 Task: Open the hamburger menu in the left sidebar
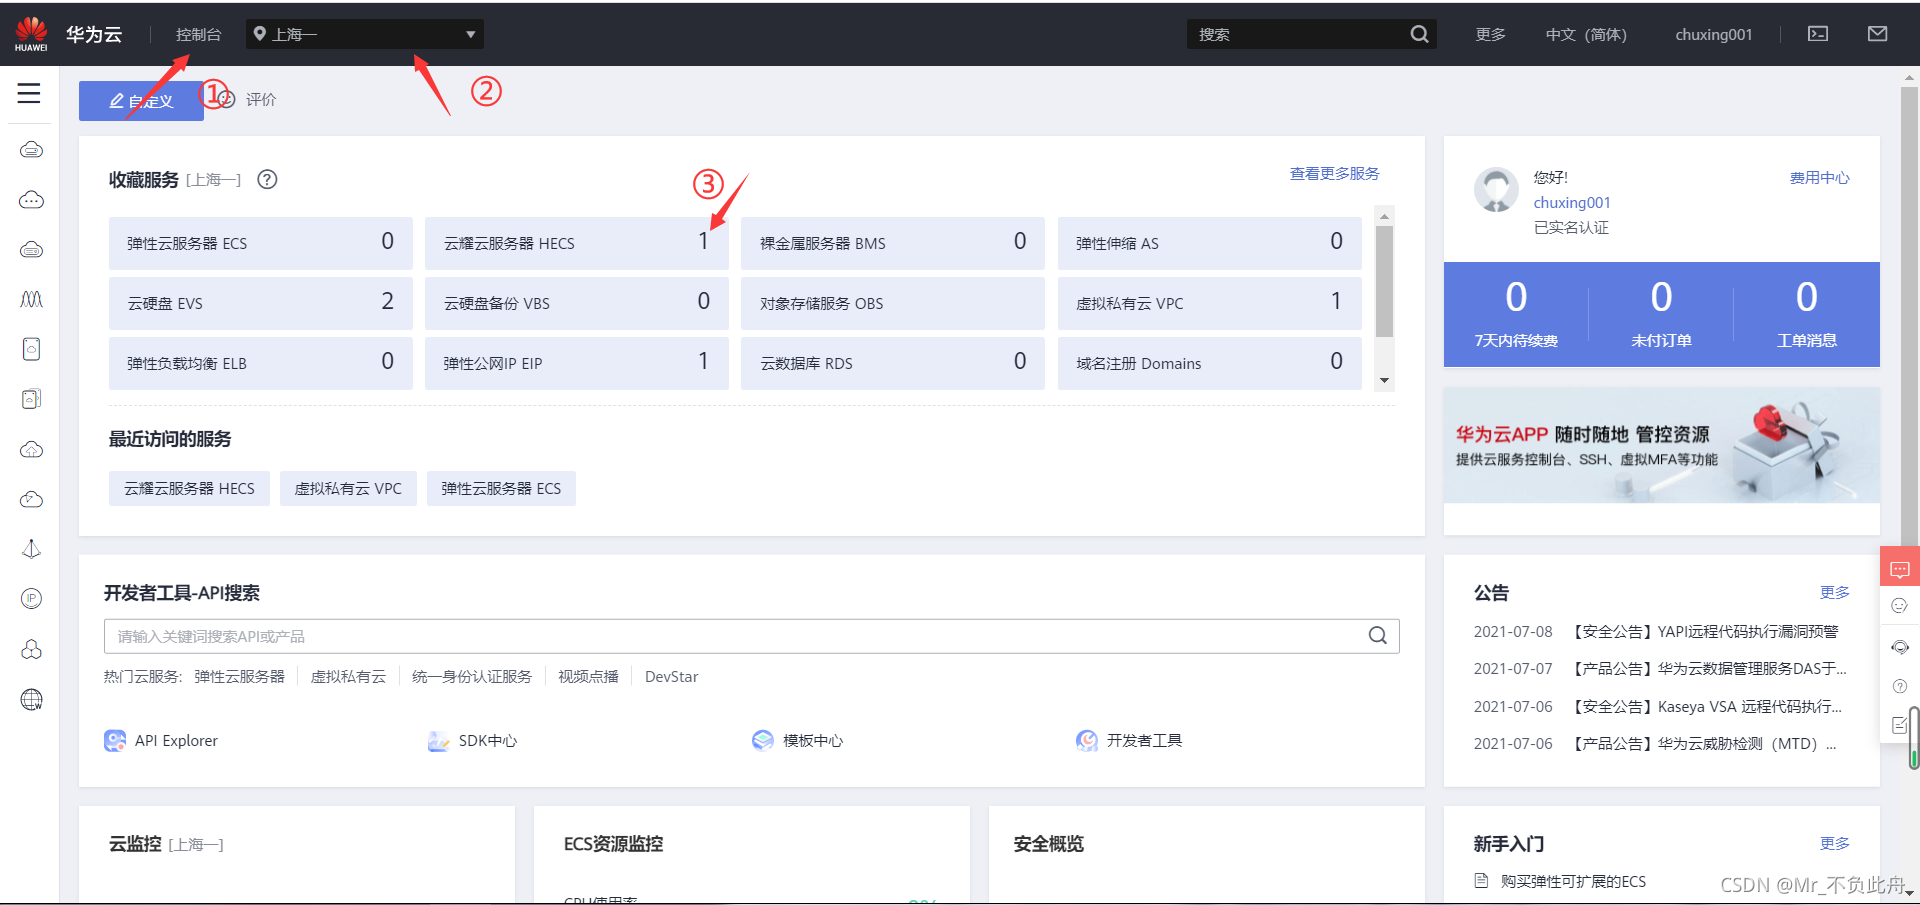[29, 93]
